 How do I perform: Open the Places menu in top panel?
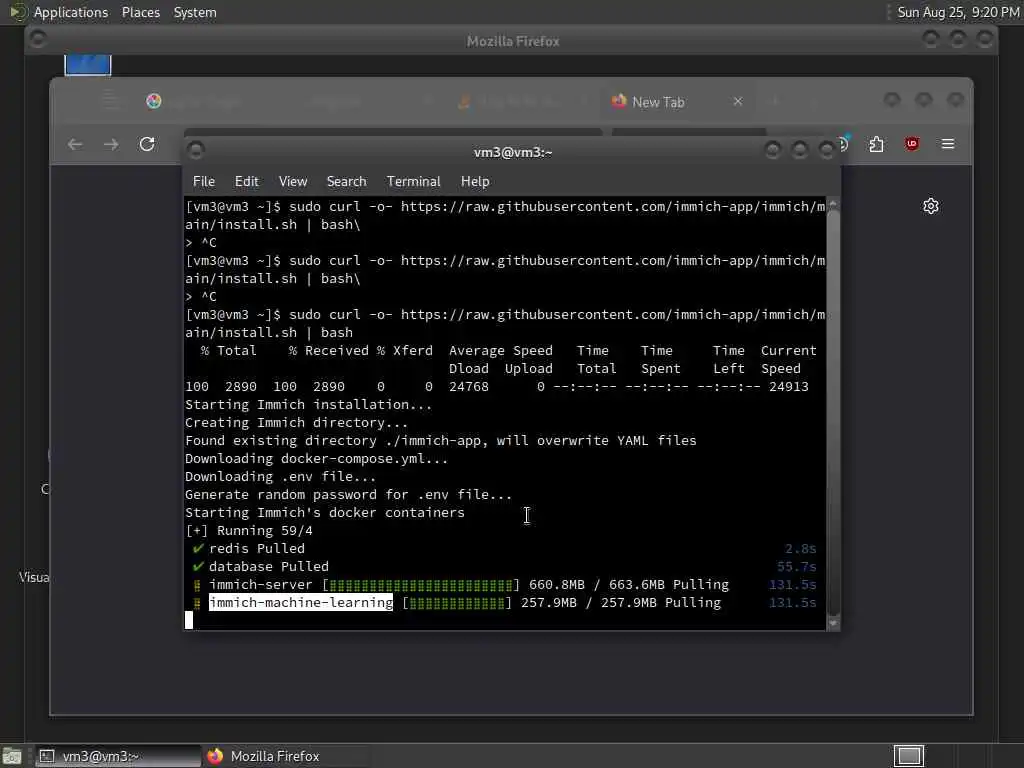[140, 12]
